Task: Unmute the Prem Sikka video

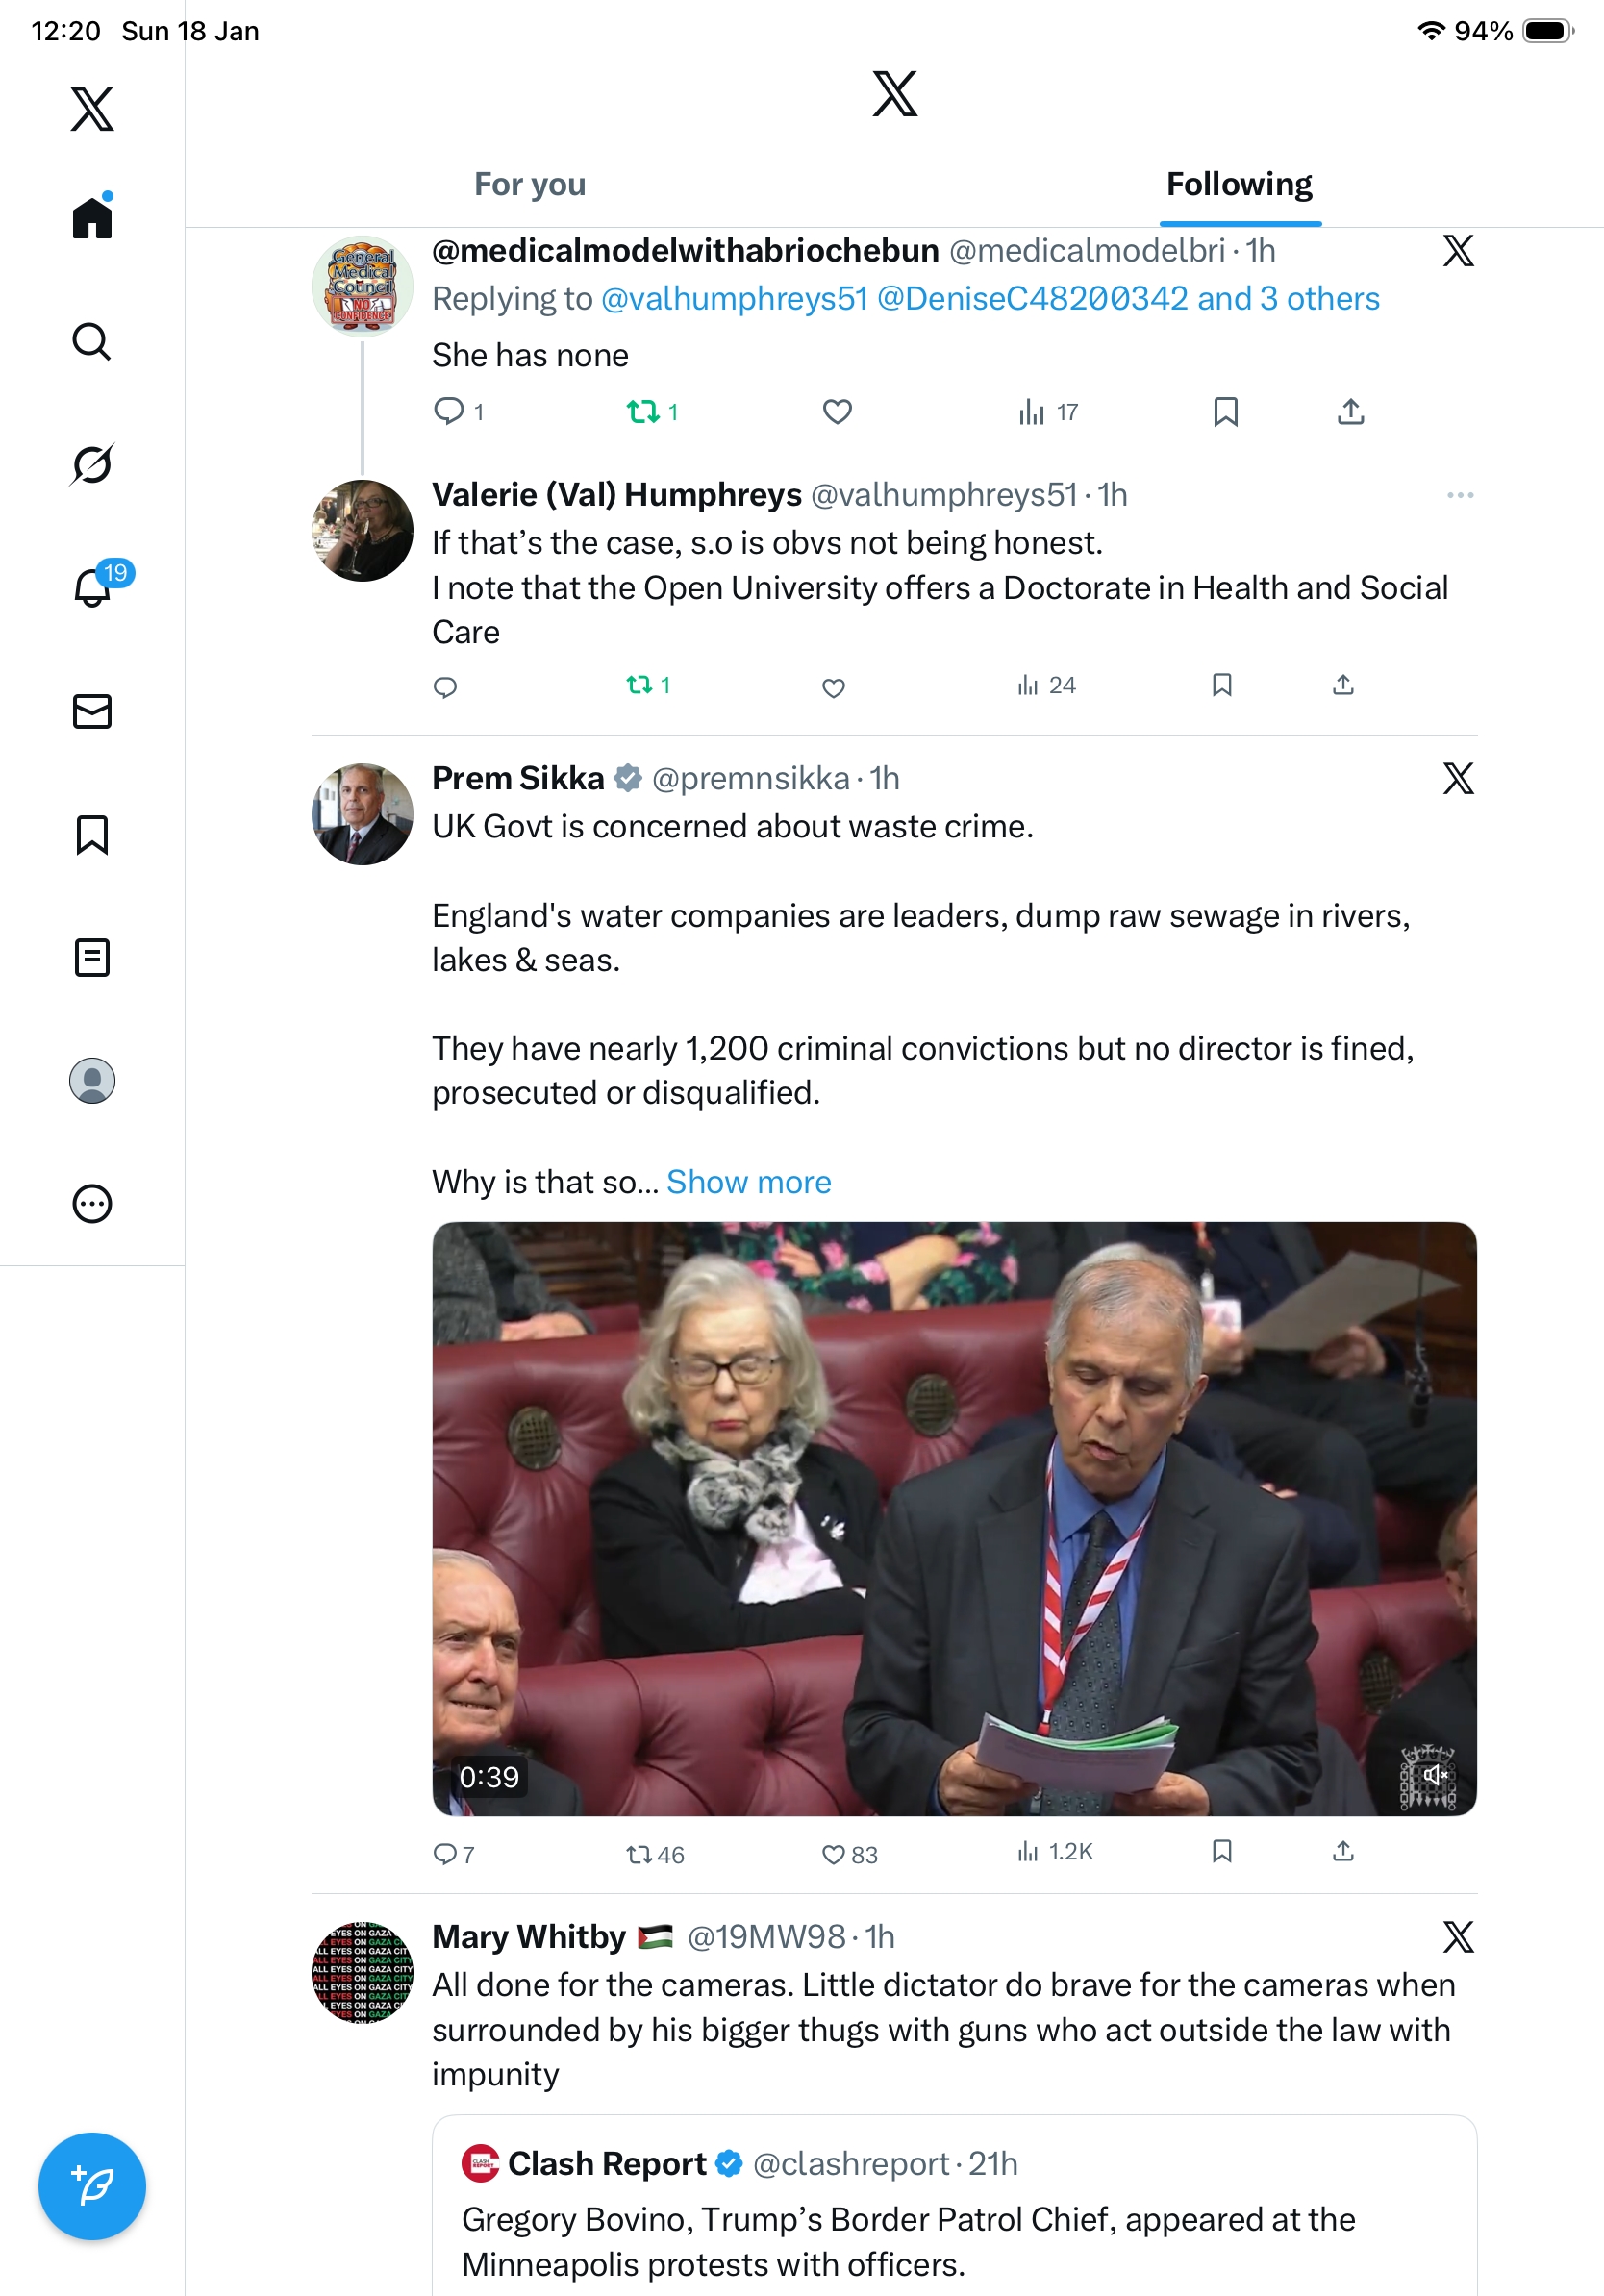Action: coord(1435,1775)
